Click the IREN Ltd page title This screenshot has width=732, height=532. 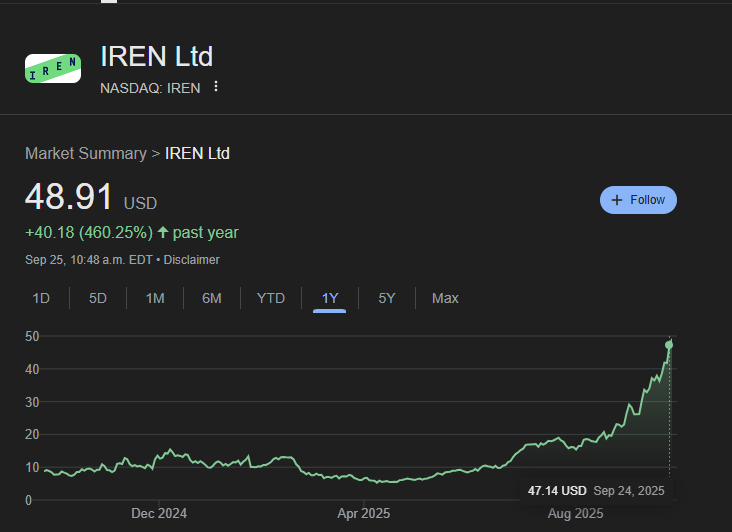(x=157, y=56)
